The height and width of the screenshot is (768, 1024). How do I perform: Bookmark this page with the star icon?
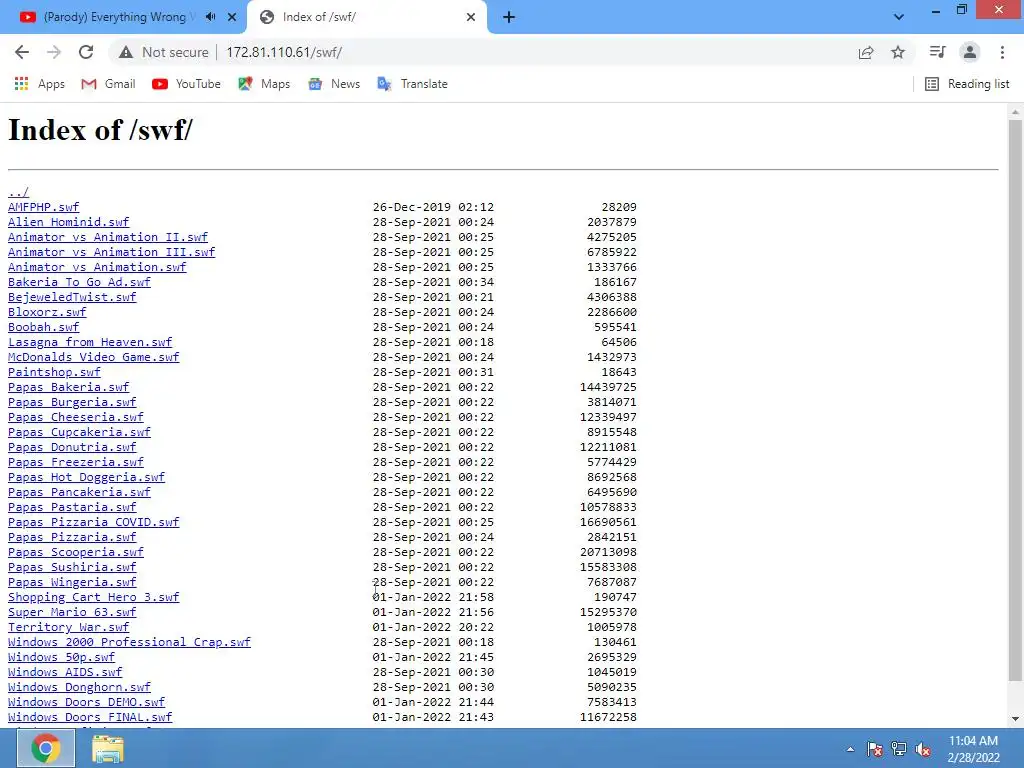898,52
